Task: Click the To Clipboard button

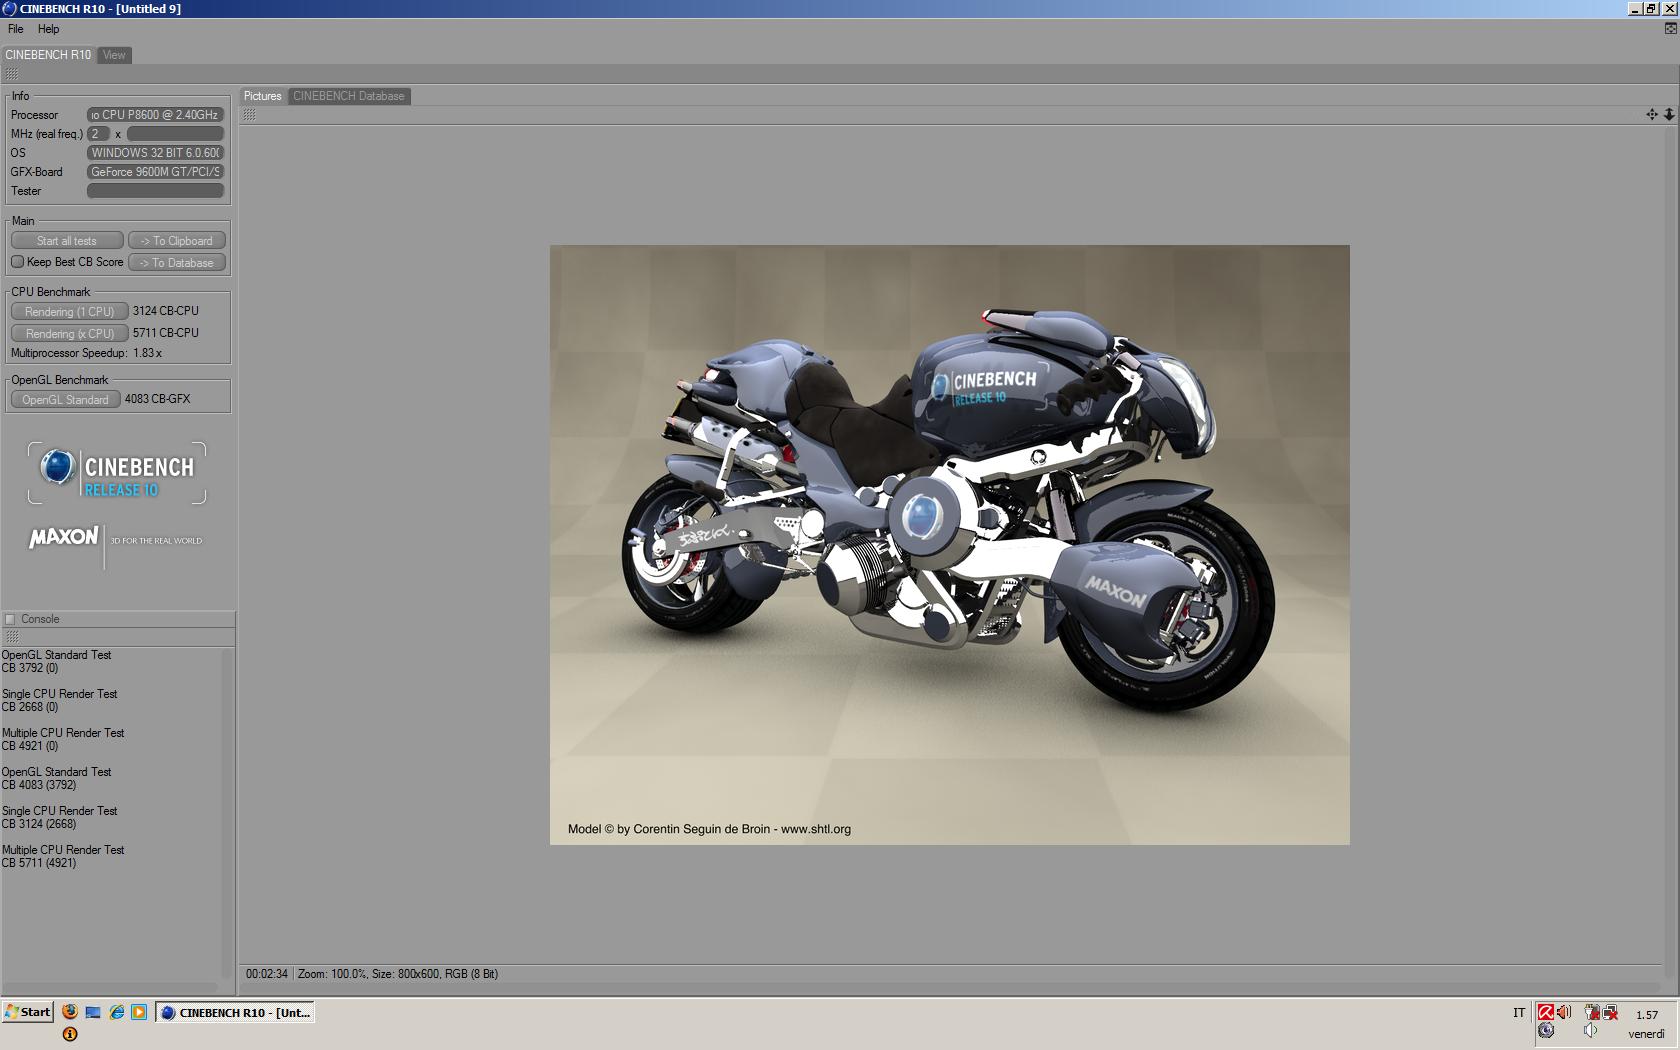Action: (176, 241)
